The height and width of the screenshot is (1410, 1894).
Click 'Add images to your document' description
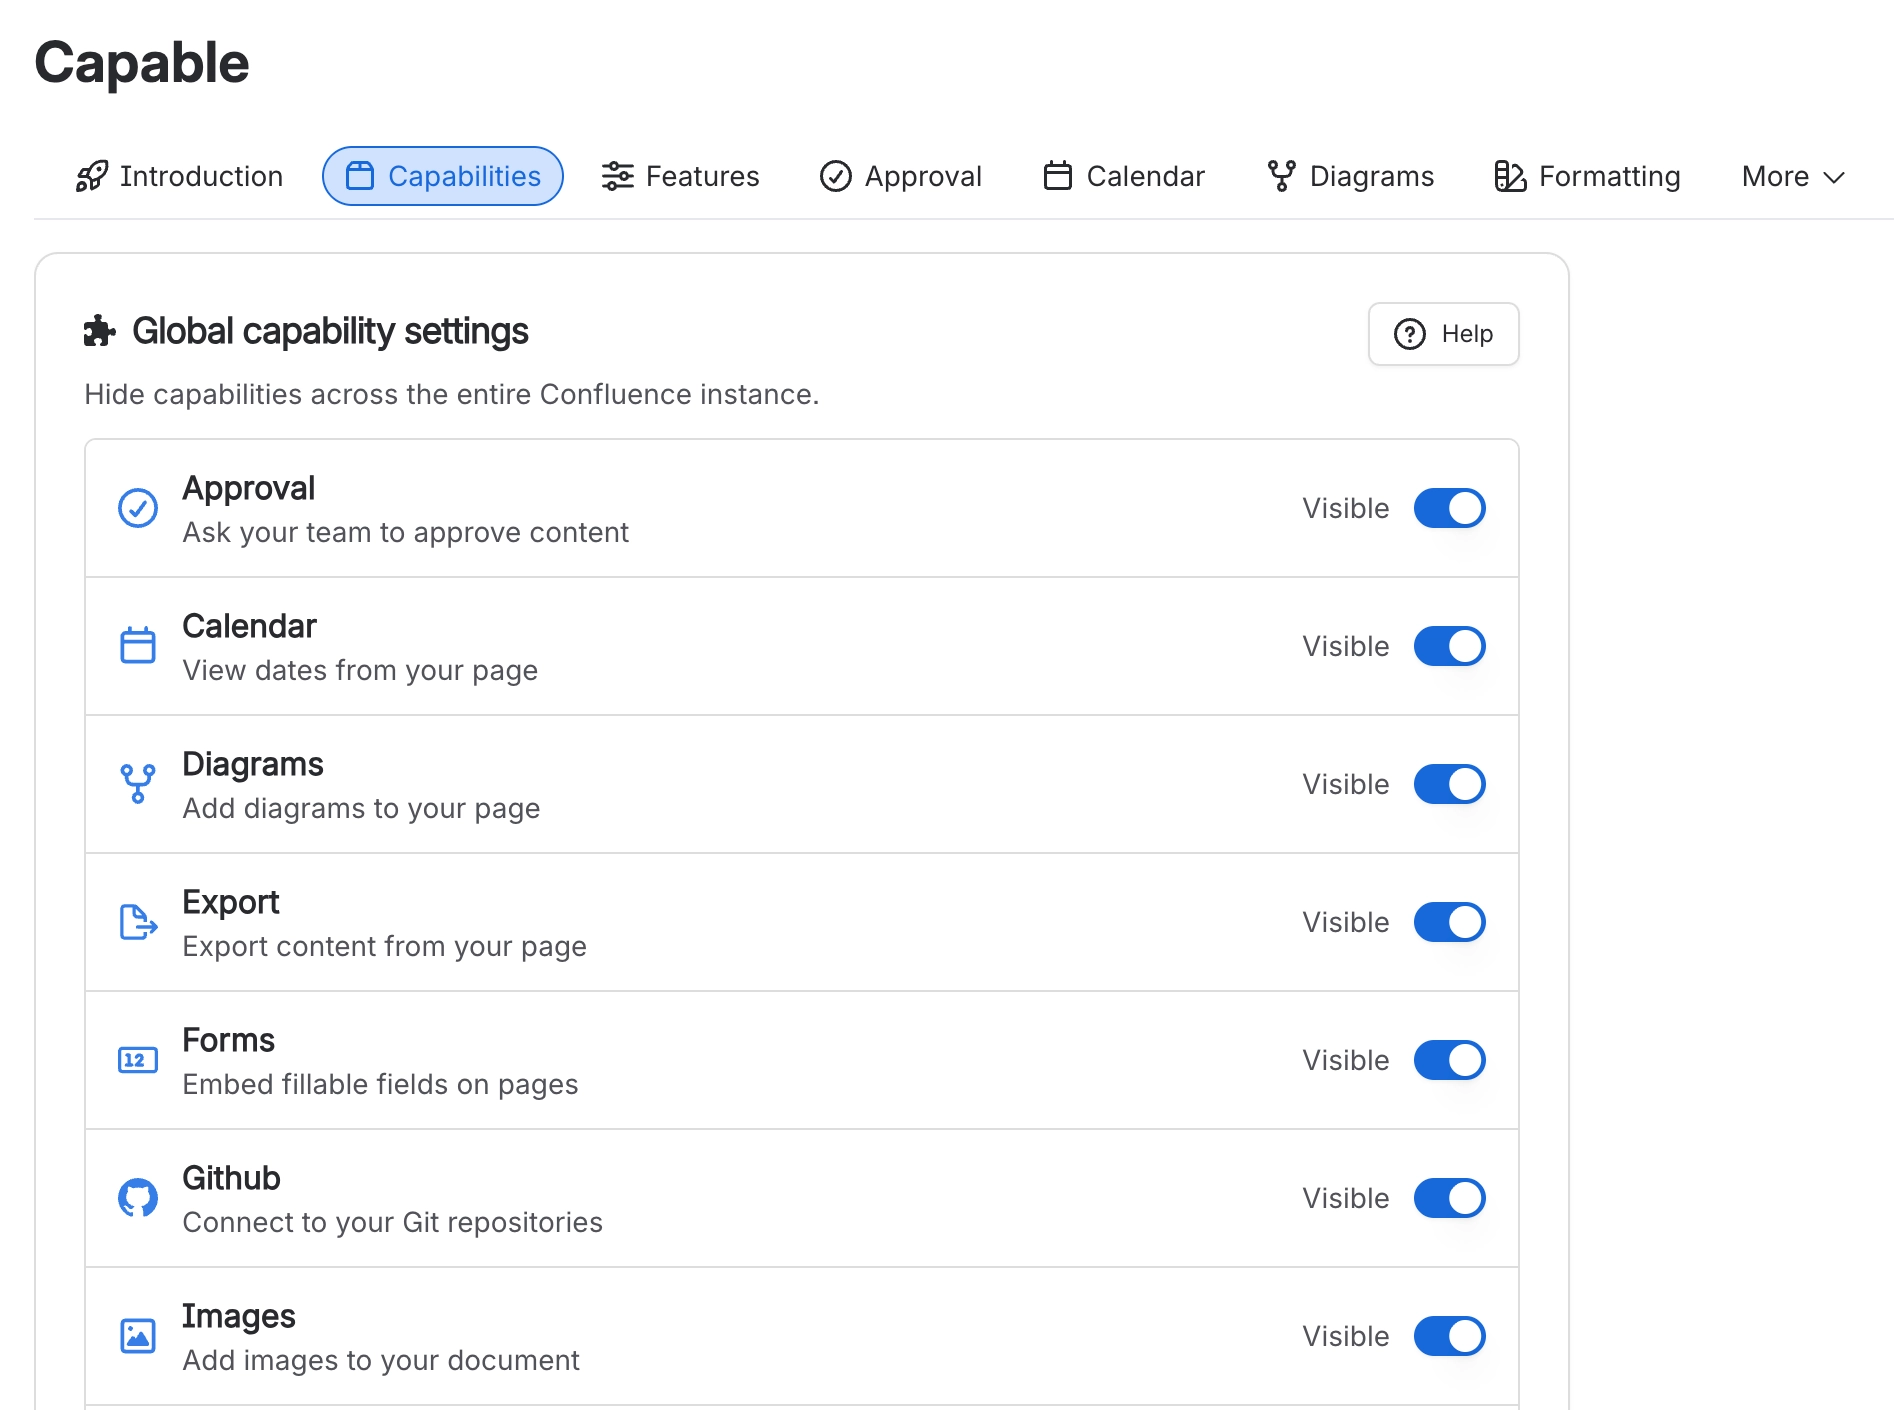pyautogui.click(x=381, y=1360)
